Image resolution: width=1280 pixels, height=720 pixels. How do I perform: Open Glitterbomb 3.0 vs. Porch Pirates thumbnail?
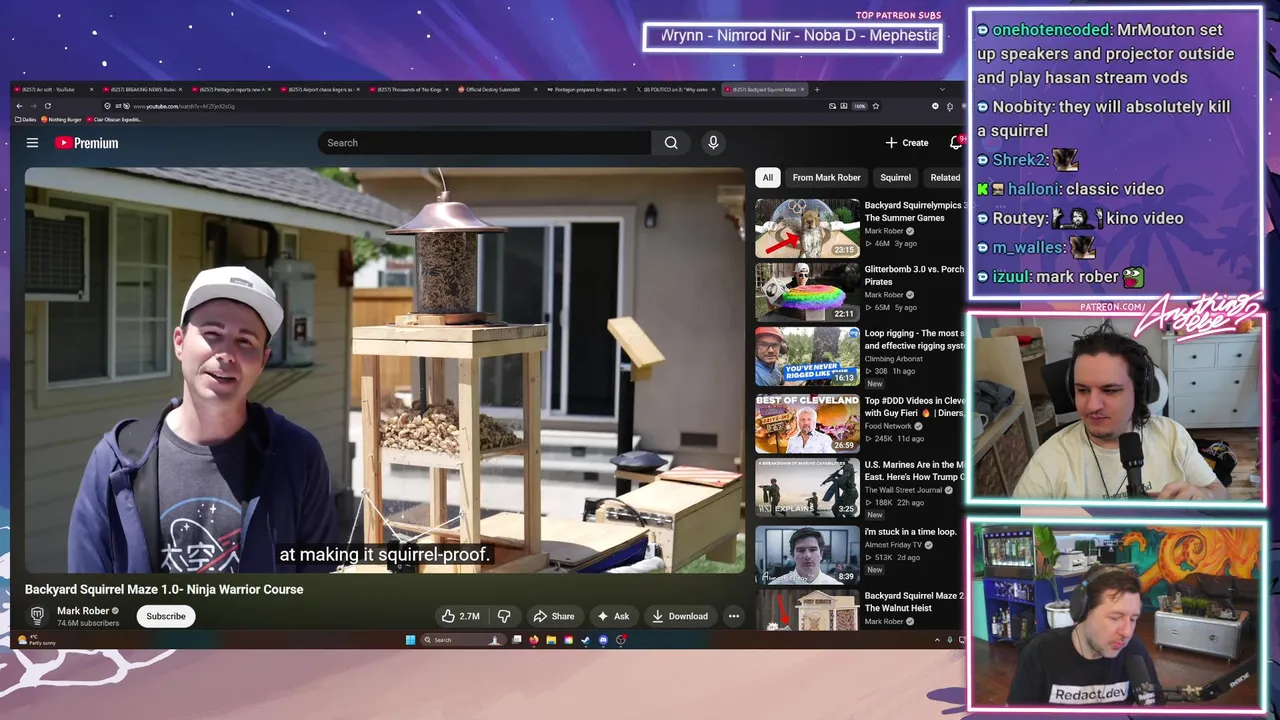point(807,292)
